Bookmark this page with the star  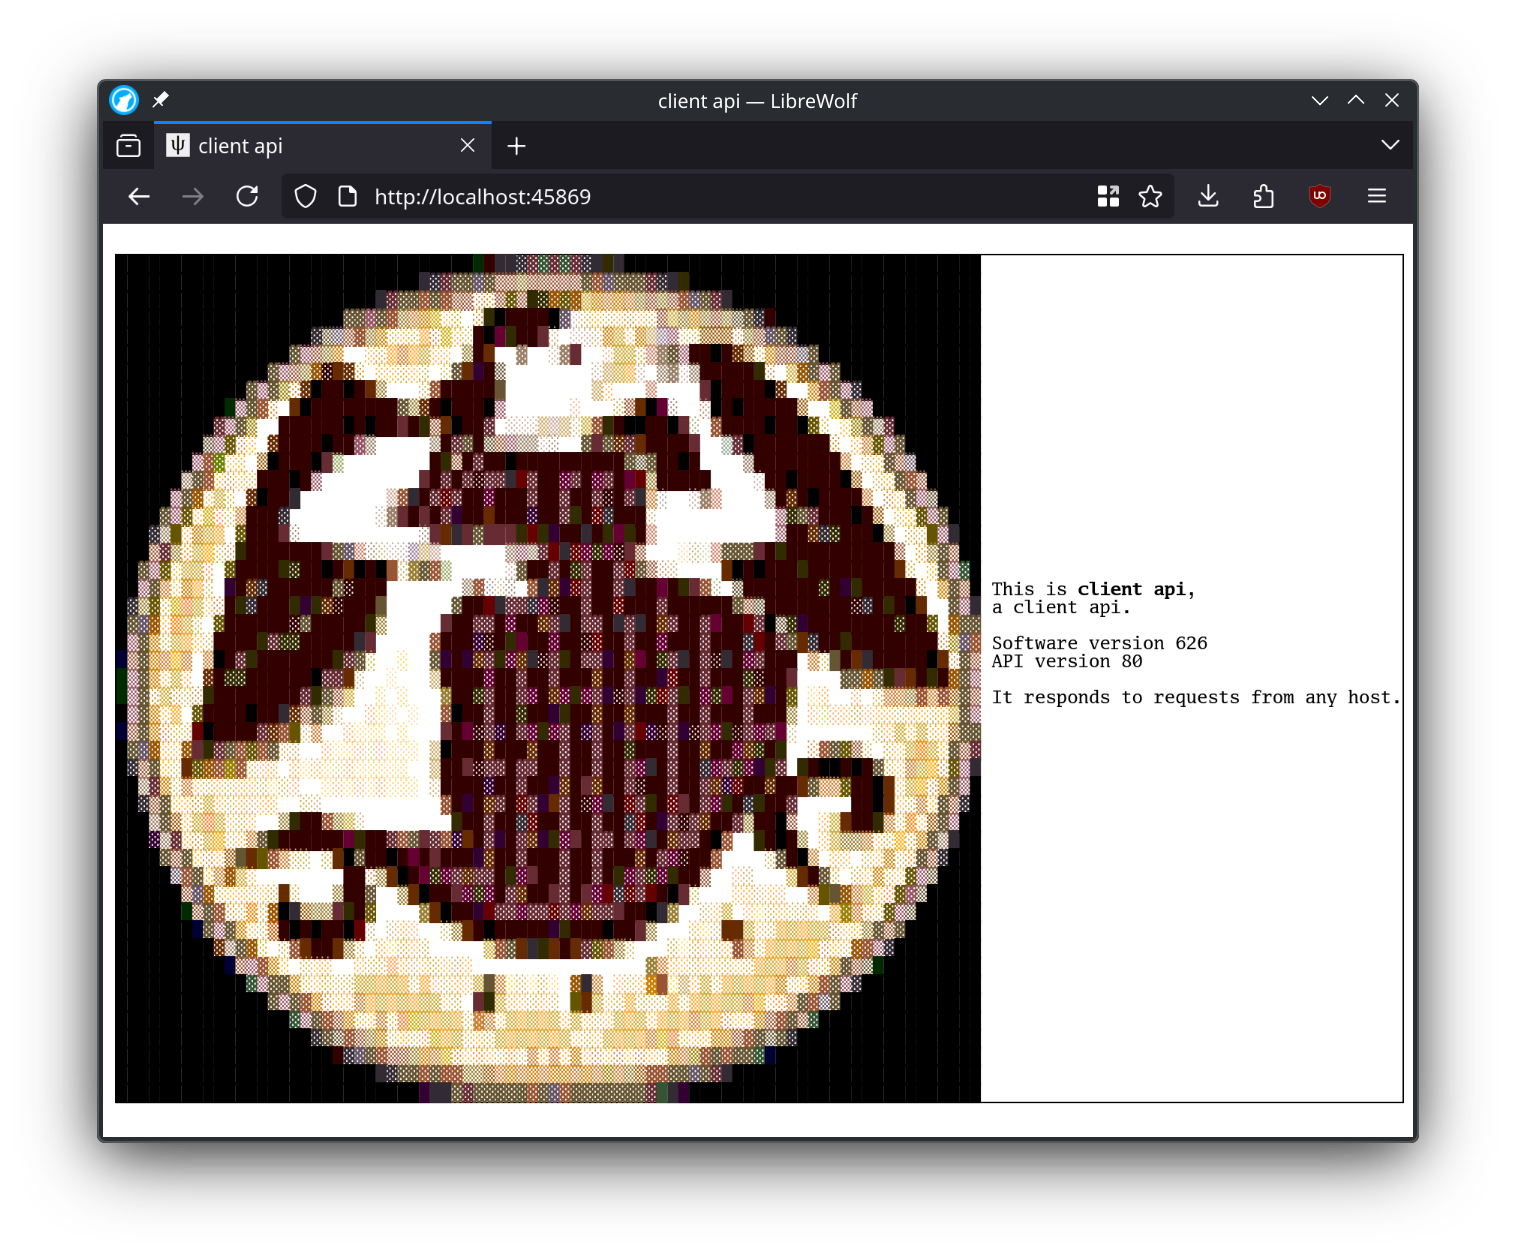click(1151, 196)
